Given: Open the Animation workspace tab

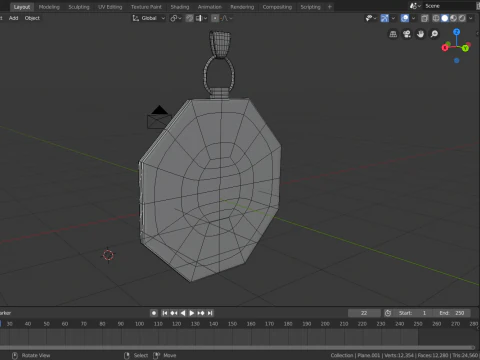Looking at the screenshot, I should [209, 7].
